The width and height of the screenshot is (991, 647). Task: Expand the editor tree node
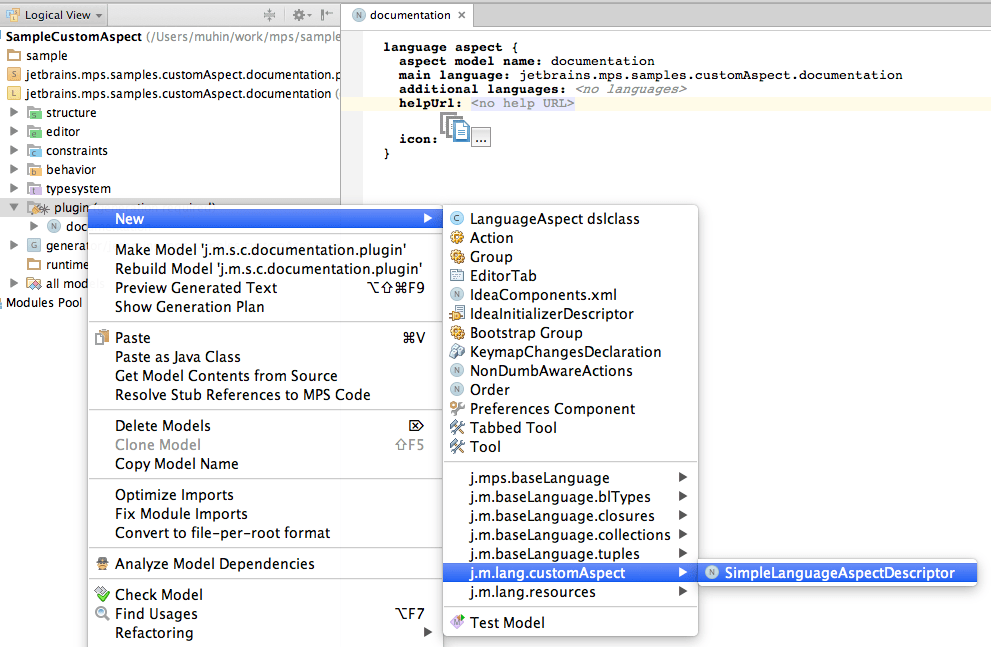point(14,131)
